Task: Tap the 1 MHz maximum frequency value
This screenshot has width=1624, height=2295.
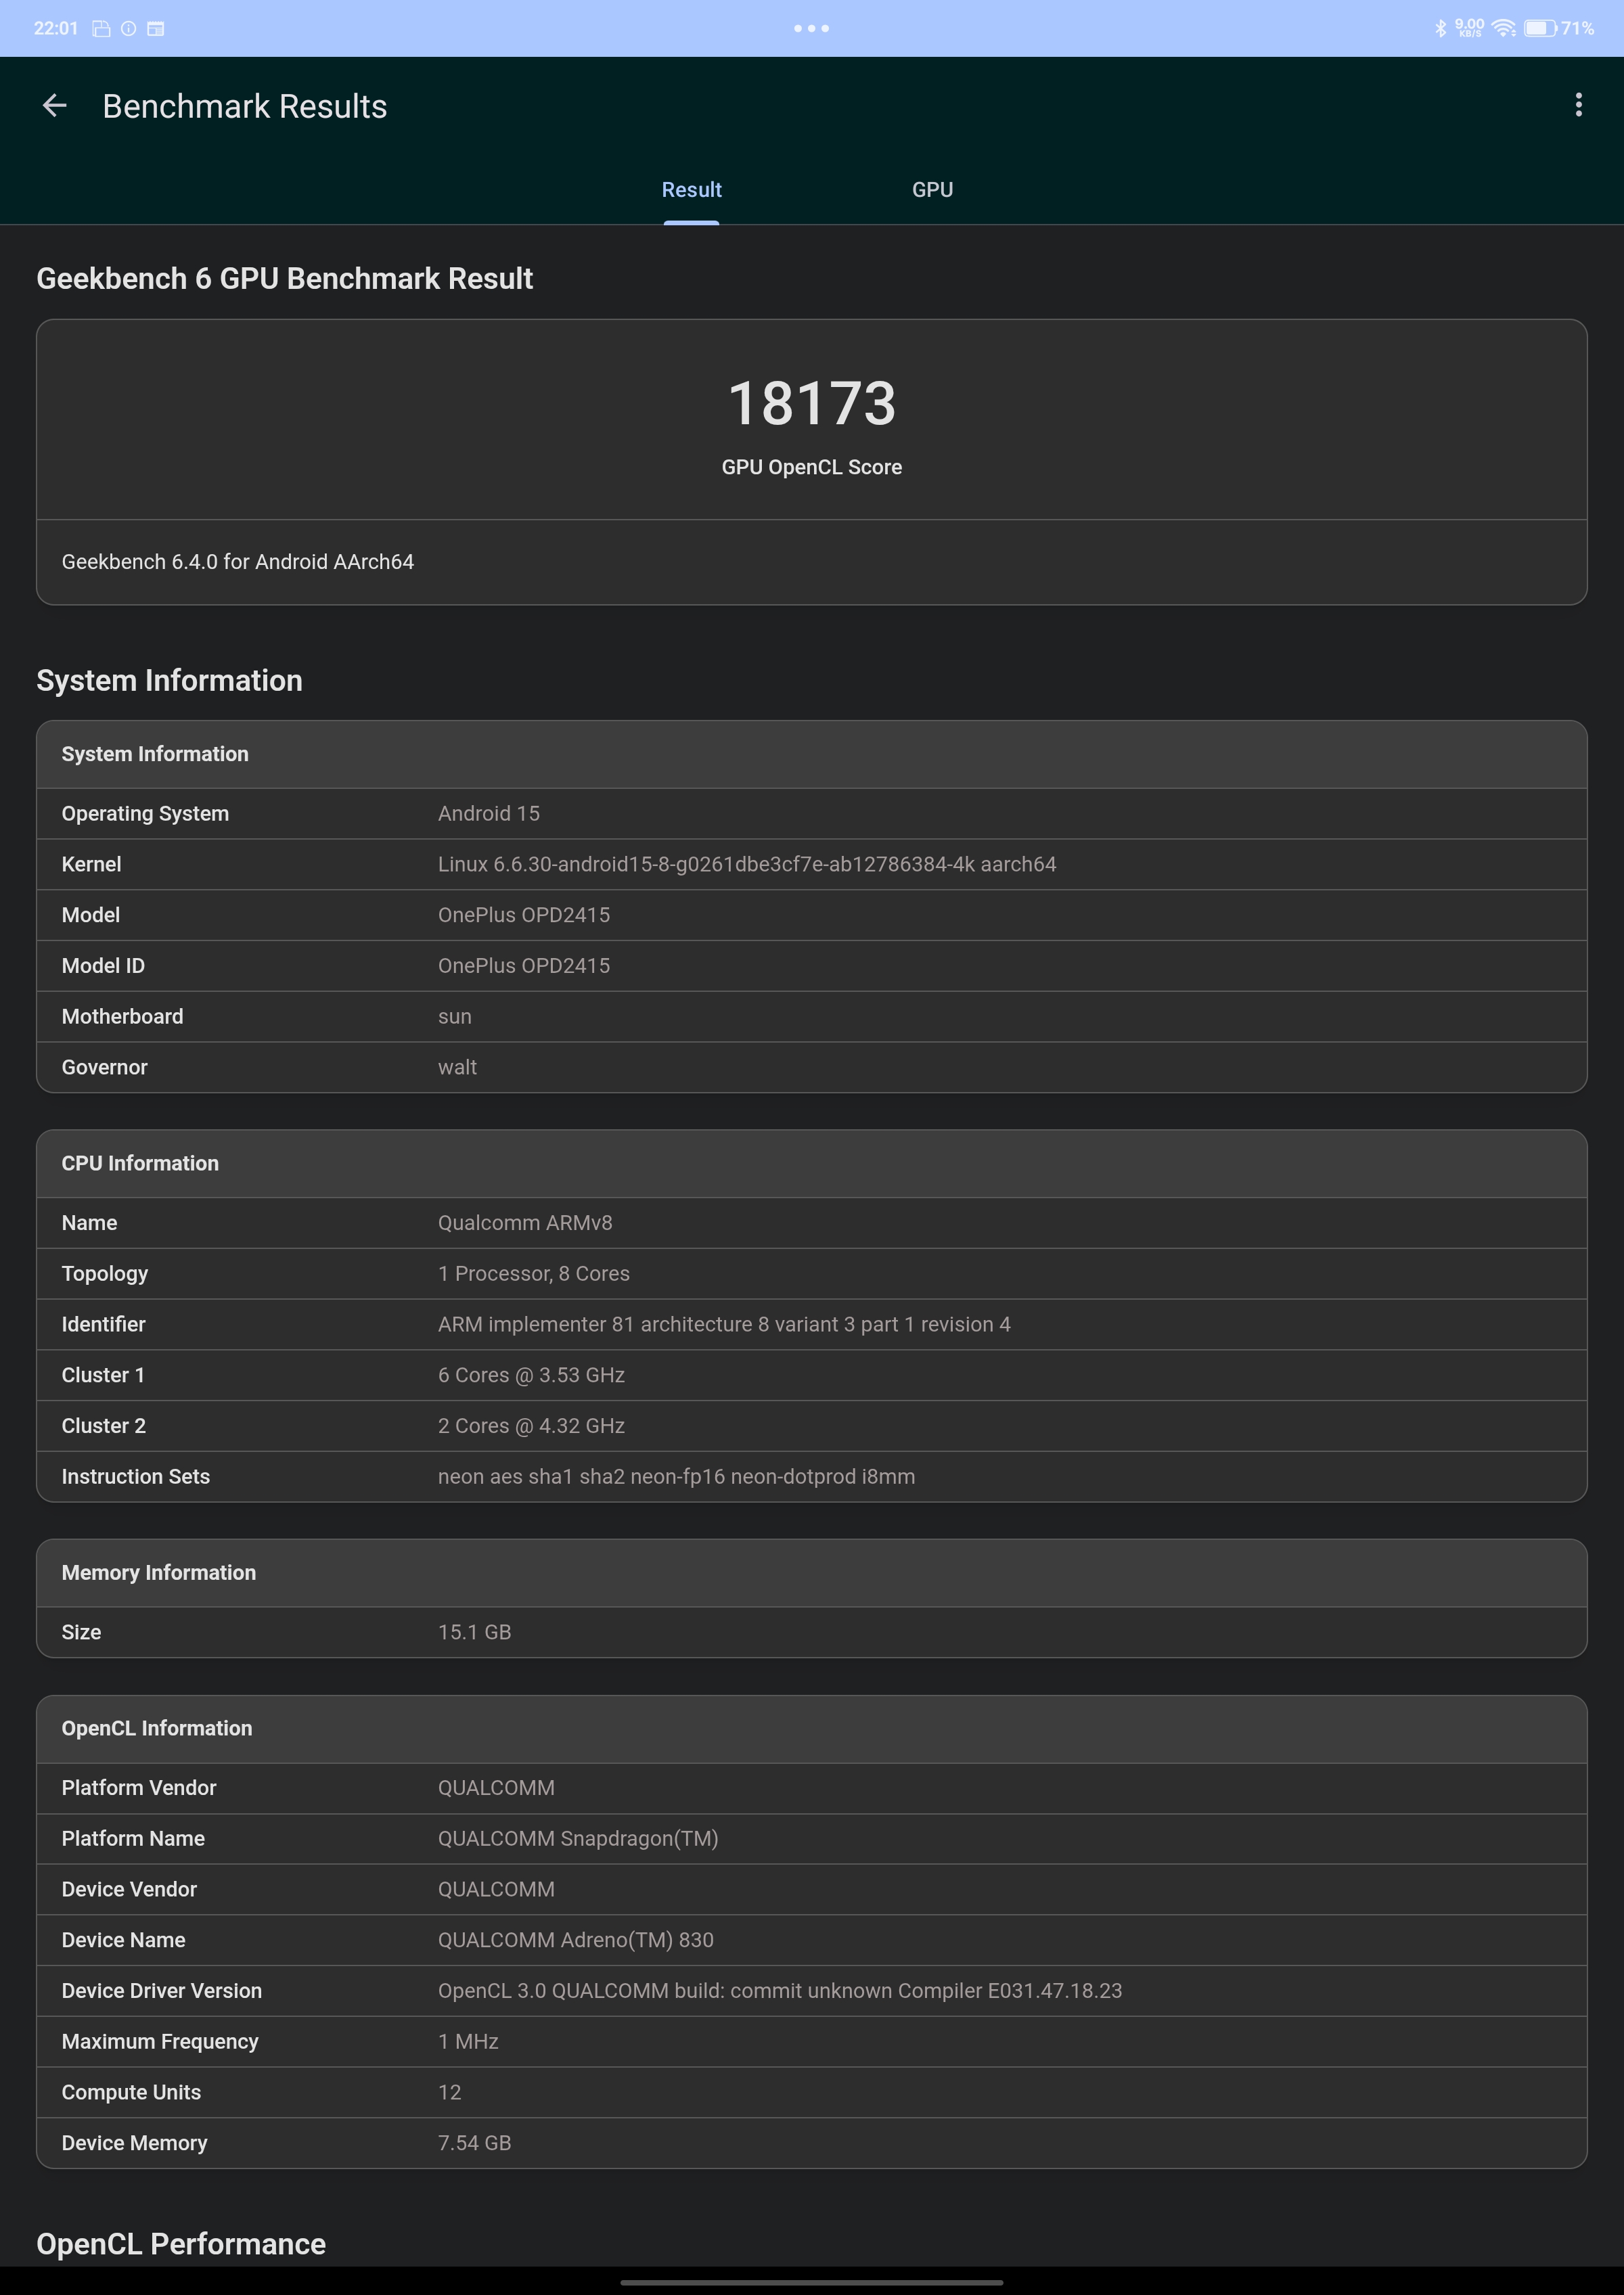Action: click(x=468, y=2042)
